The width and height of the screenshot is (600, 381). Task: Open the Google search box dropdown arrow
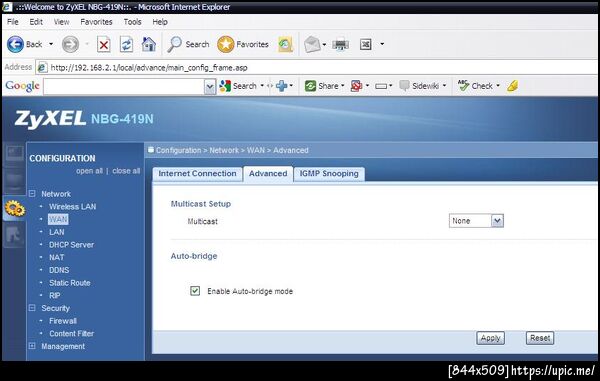pos(210,87)
